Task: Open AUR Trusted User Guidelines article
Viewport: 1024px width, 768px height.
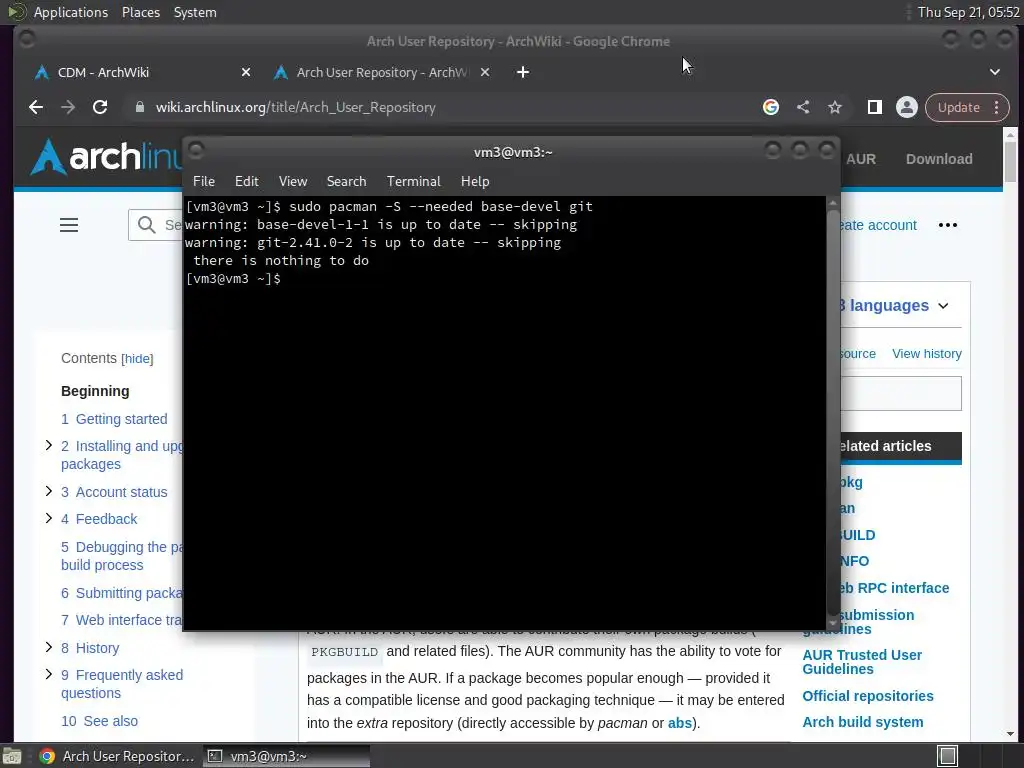Action: 862,662
